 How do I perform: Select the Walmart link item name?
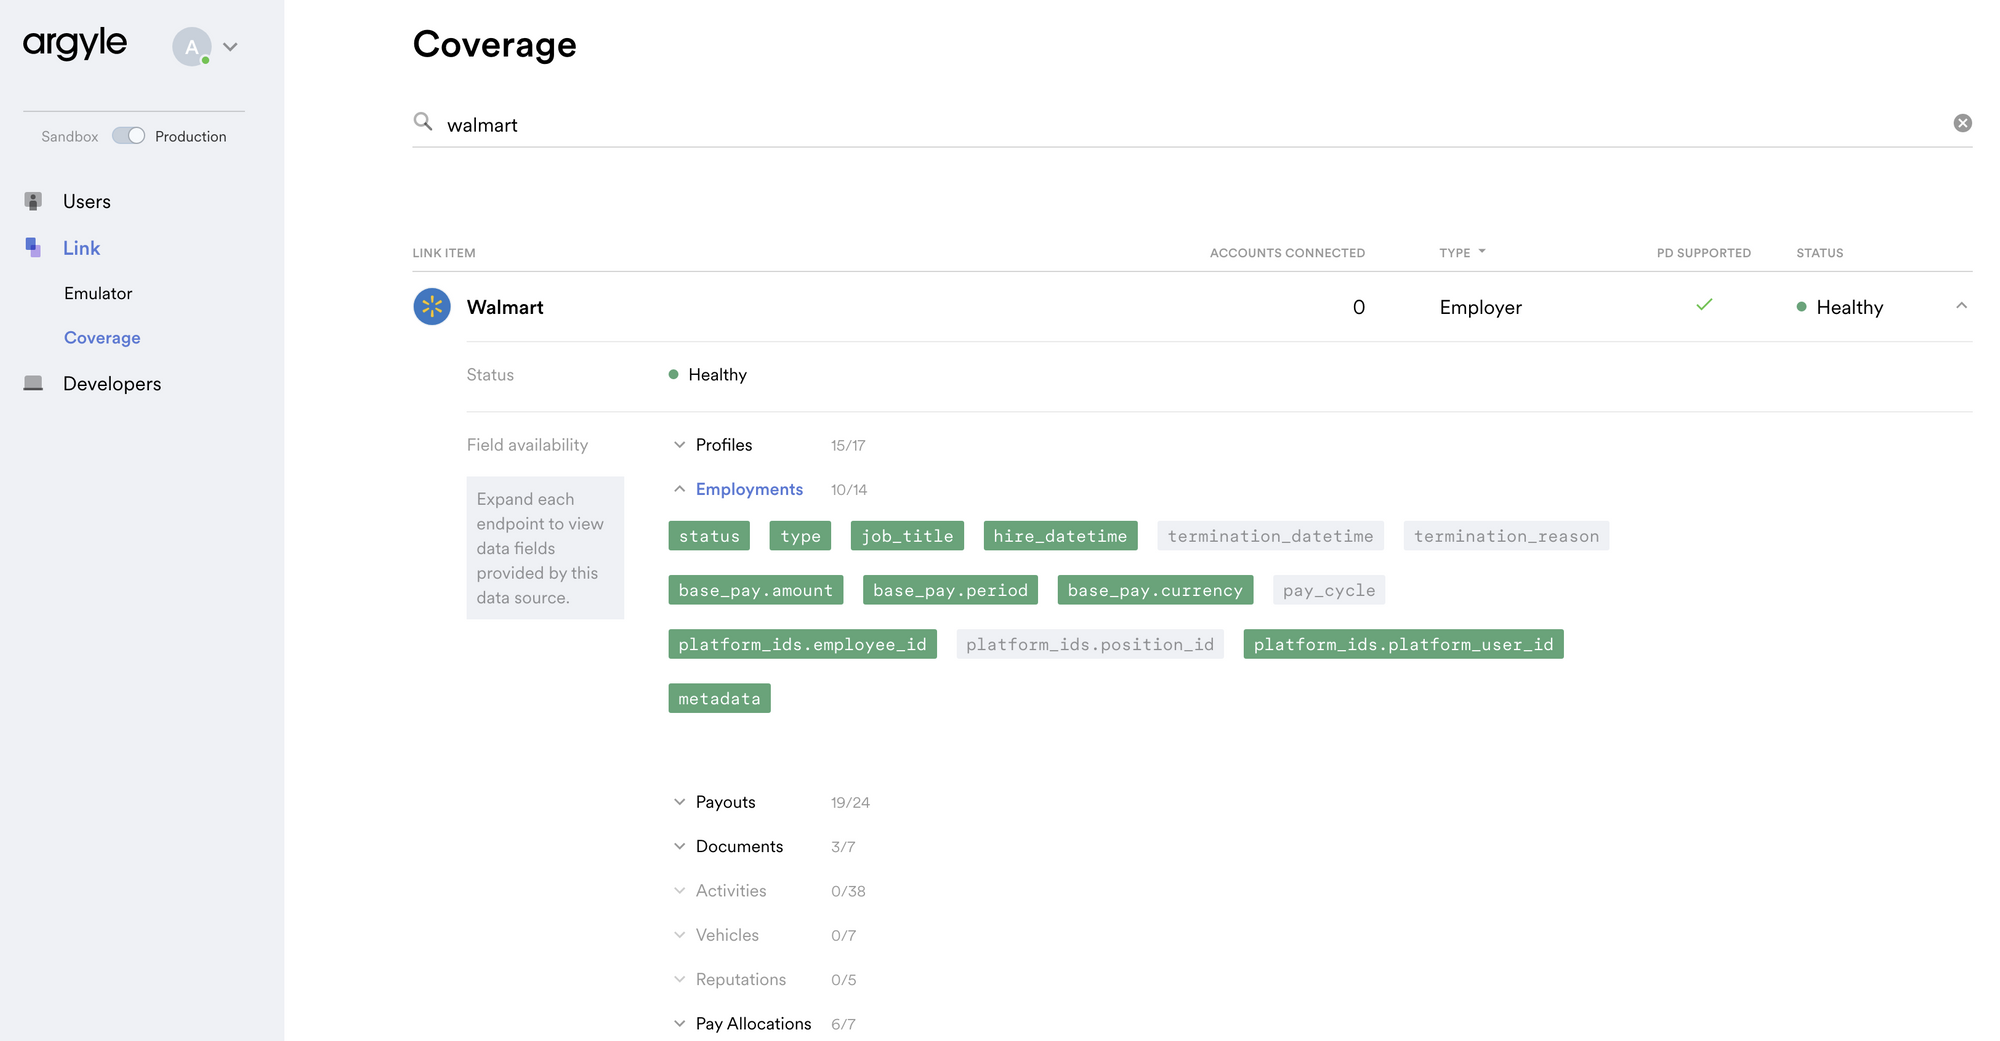(x=505, y=307)
